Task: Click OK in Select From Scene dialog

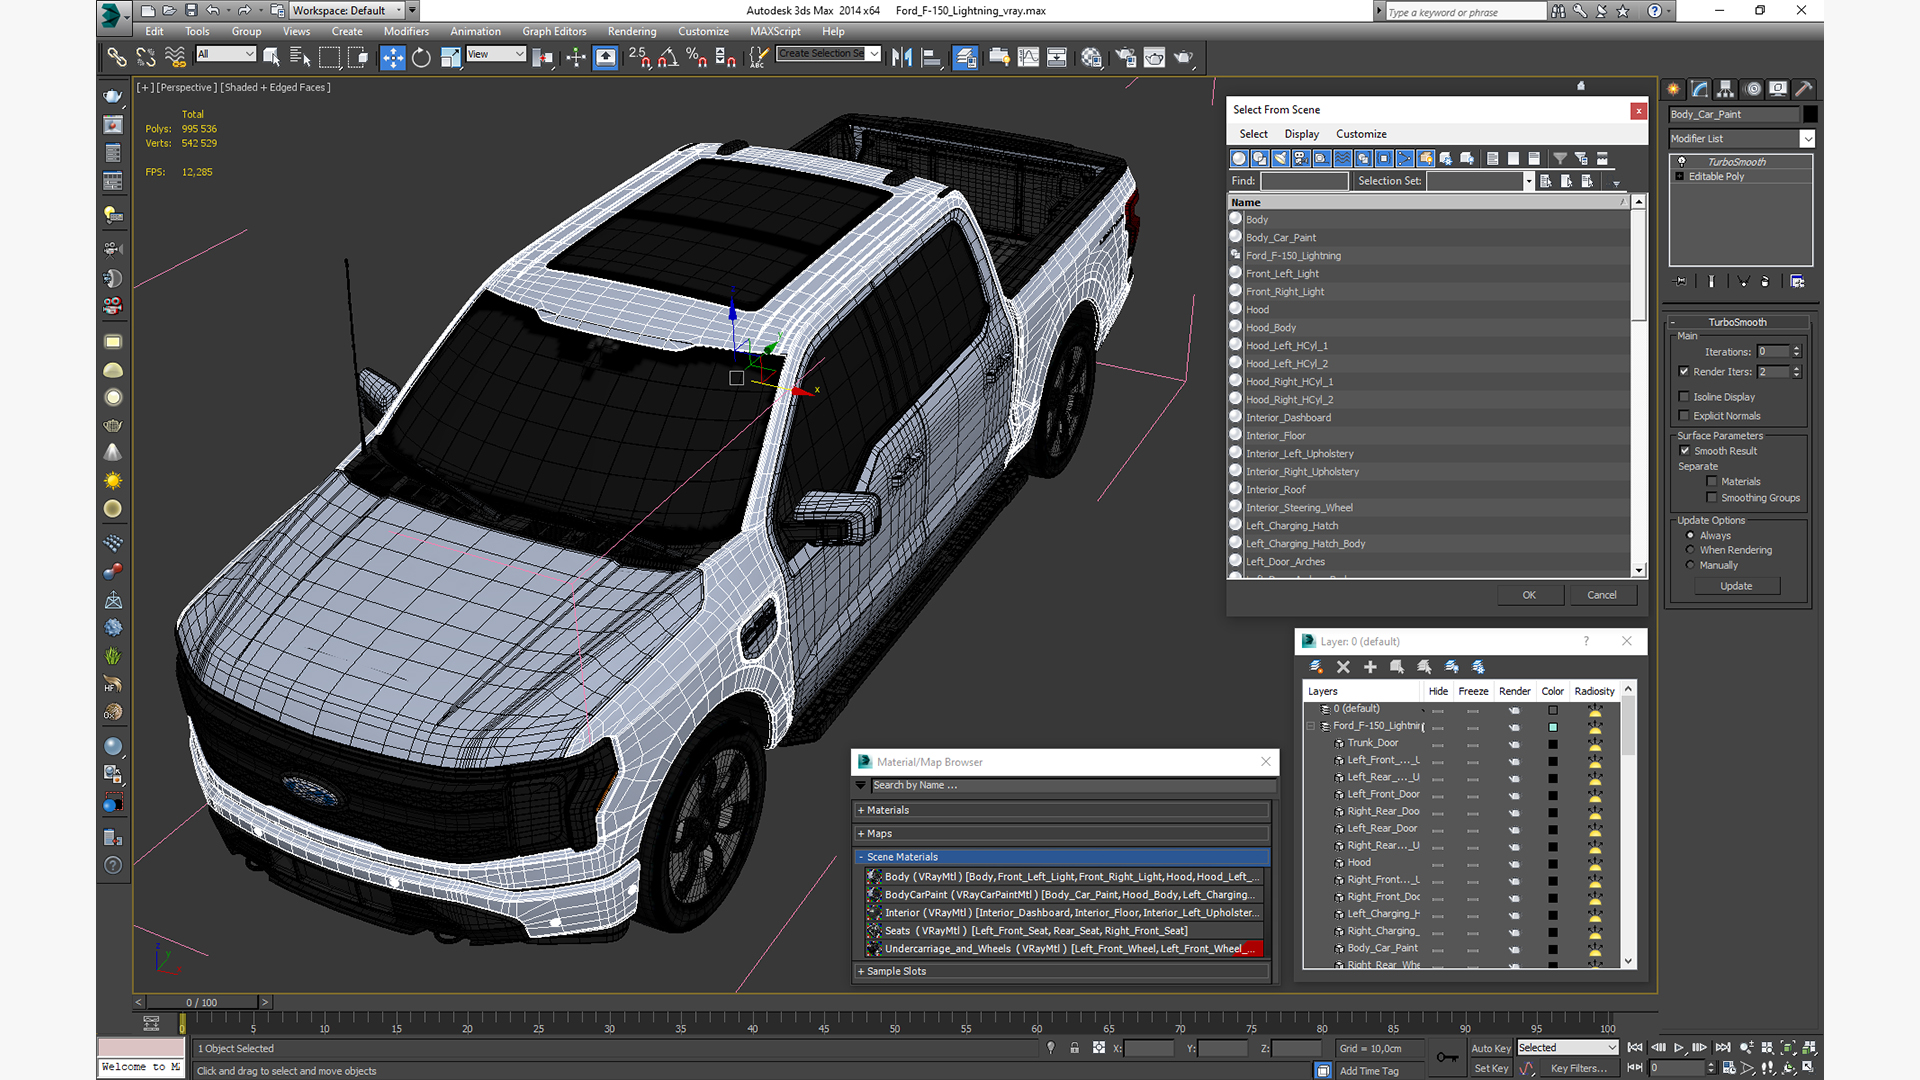Action: point(1529,595)
